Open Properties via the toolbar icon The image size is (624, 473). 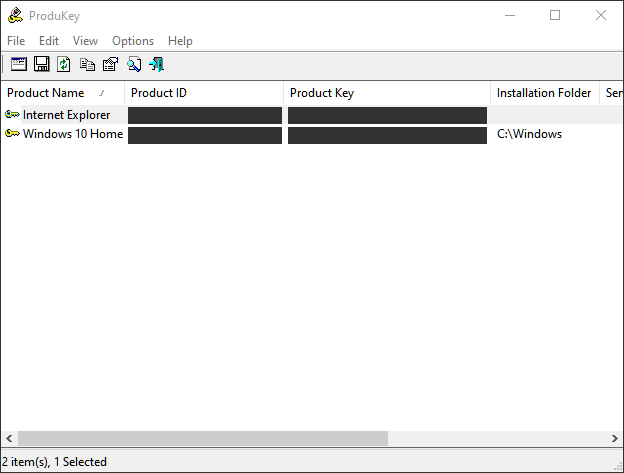point(110,64)
